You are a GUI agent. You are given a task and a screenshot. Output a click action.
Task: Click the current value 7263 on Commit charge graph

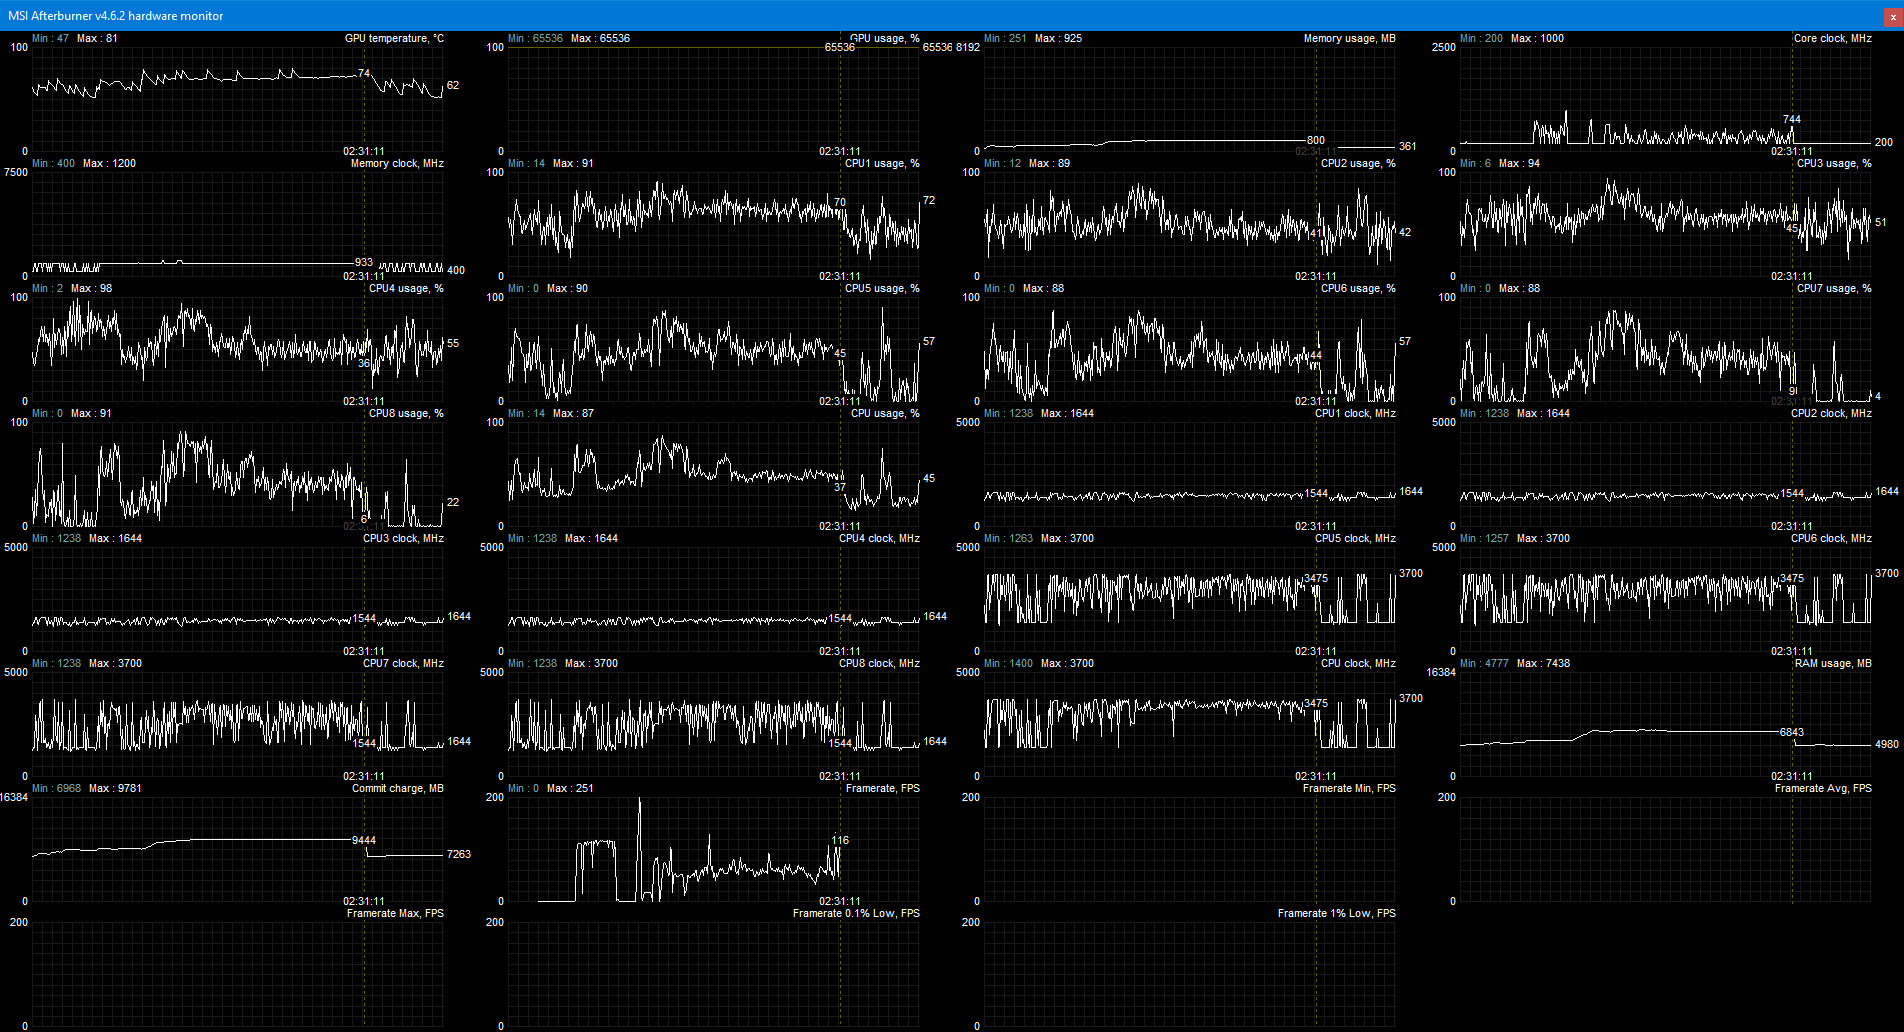coord(459,854)
